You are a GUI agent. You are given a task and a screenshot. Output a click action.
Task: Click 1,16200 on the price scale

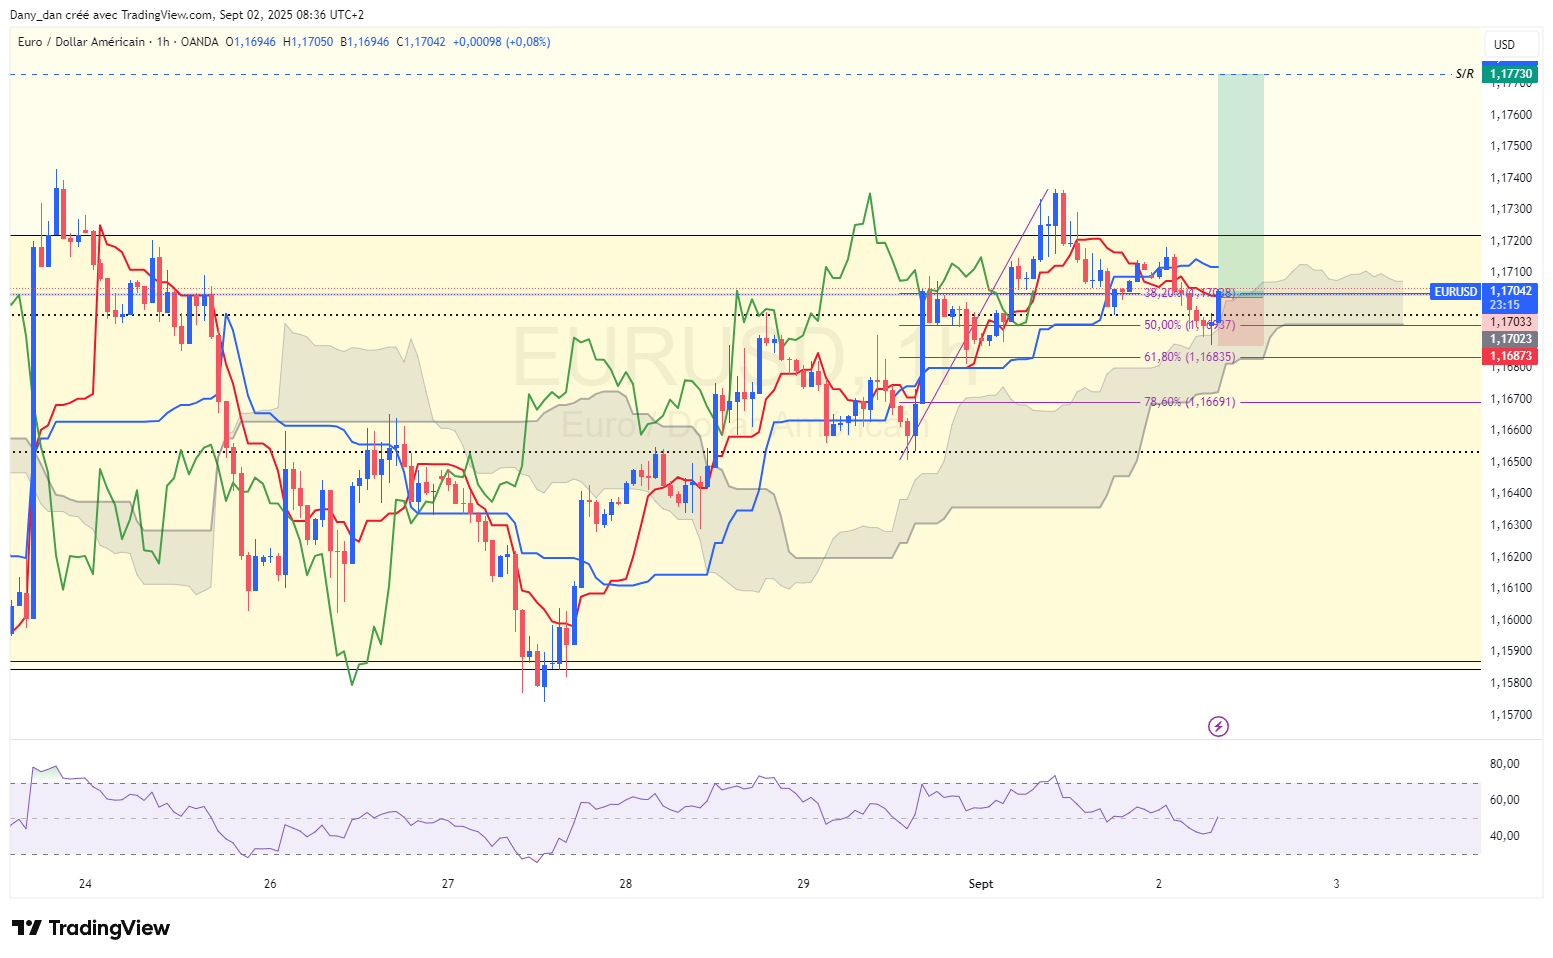click(x=1511, y=557)
